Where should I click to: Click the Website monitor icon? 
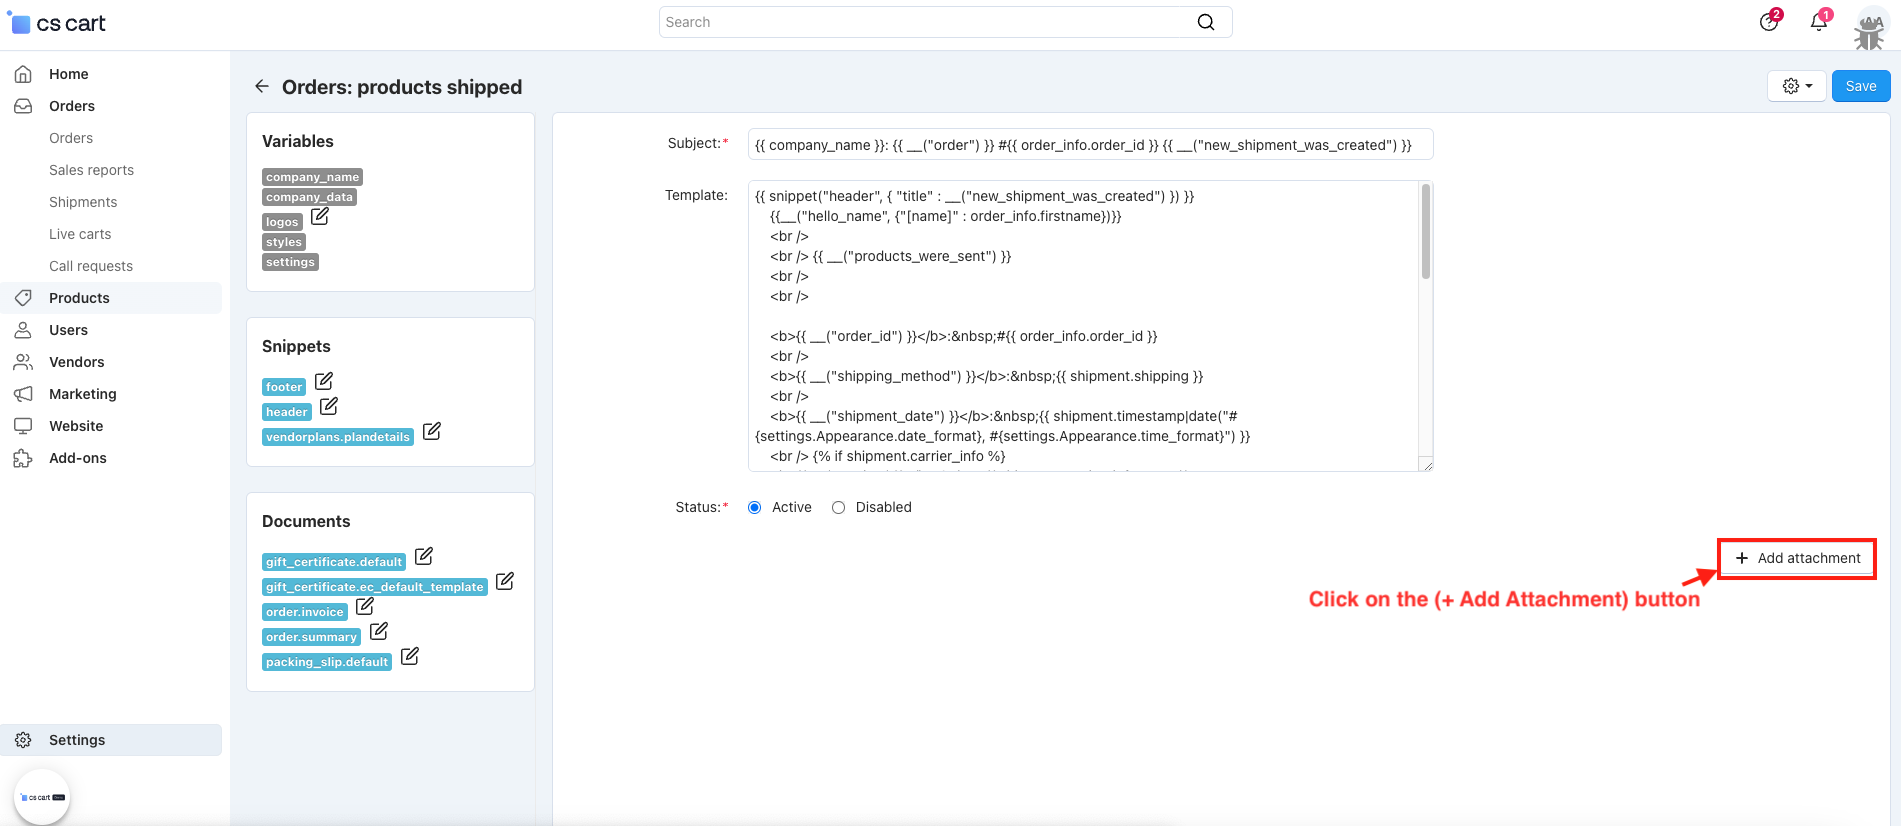23,426
